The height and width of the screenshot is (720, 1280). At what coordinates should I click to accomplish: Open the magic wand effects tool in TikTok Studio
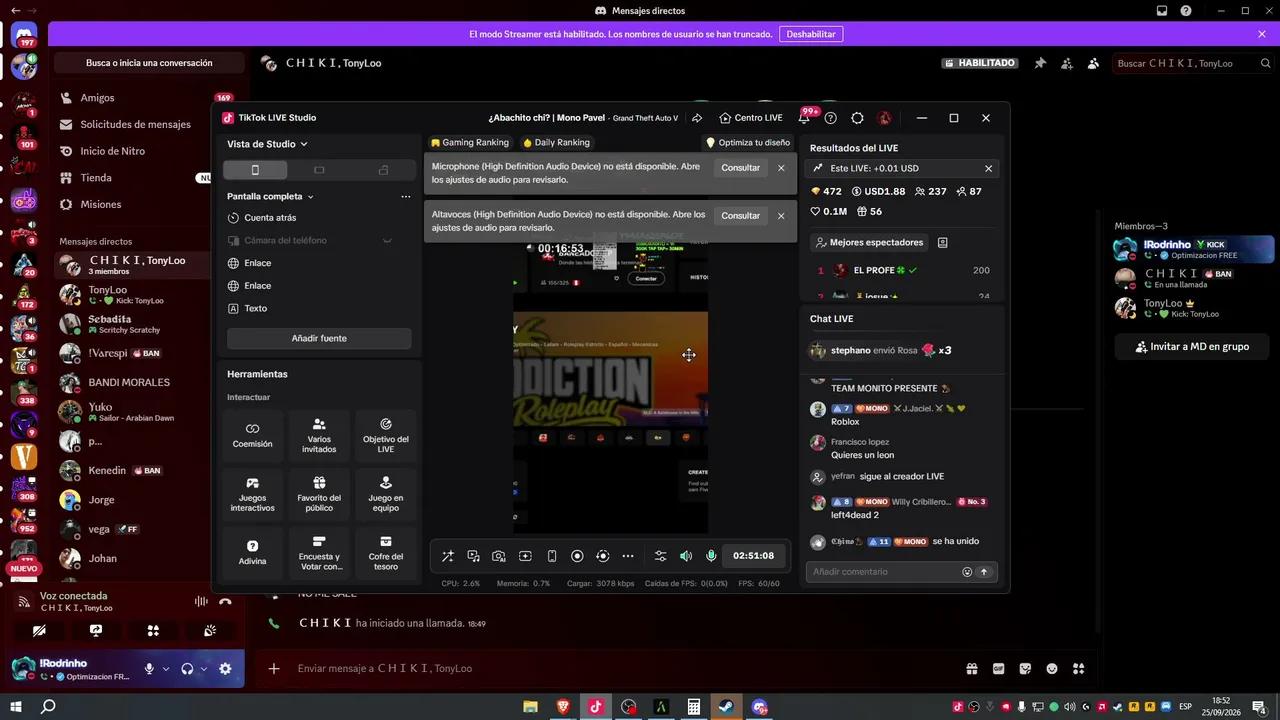pos(447,556)
